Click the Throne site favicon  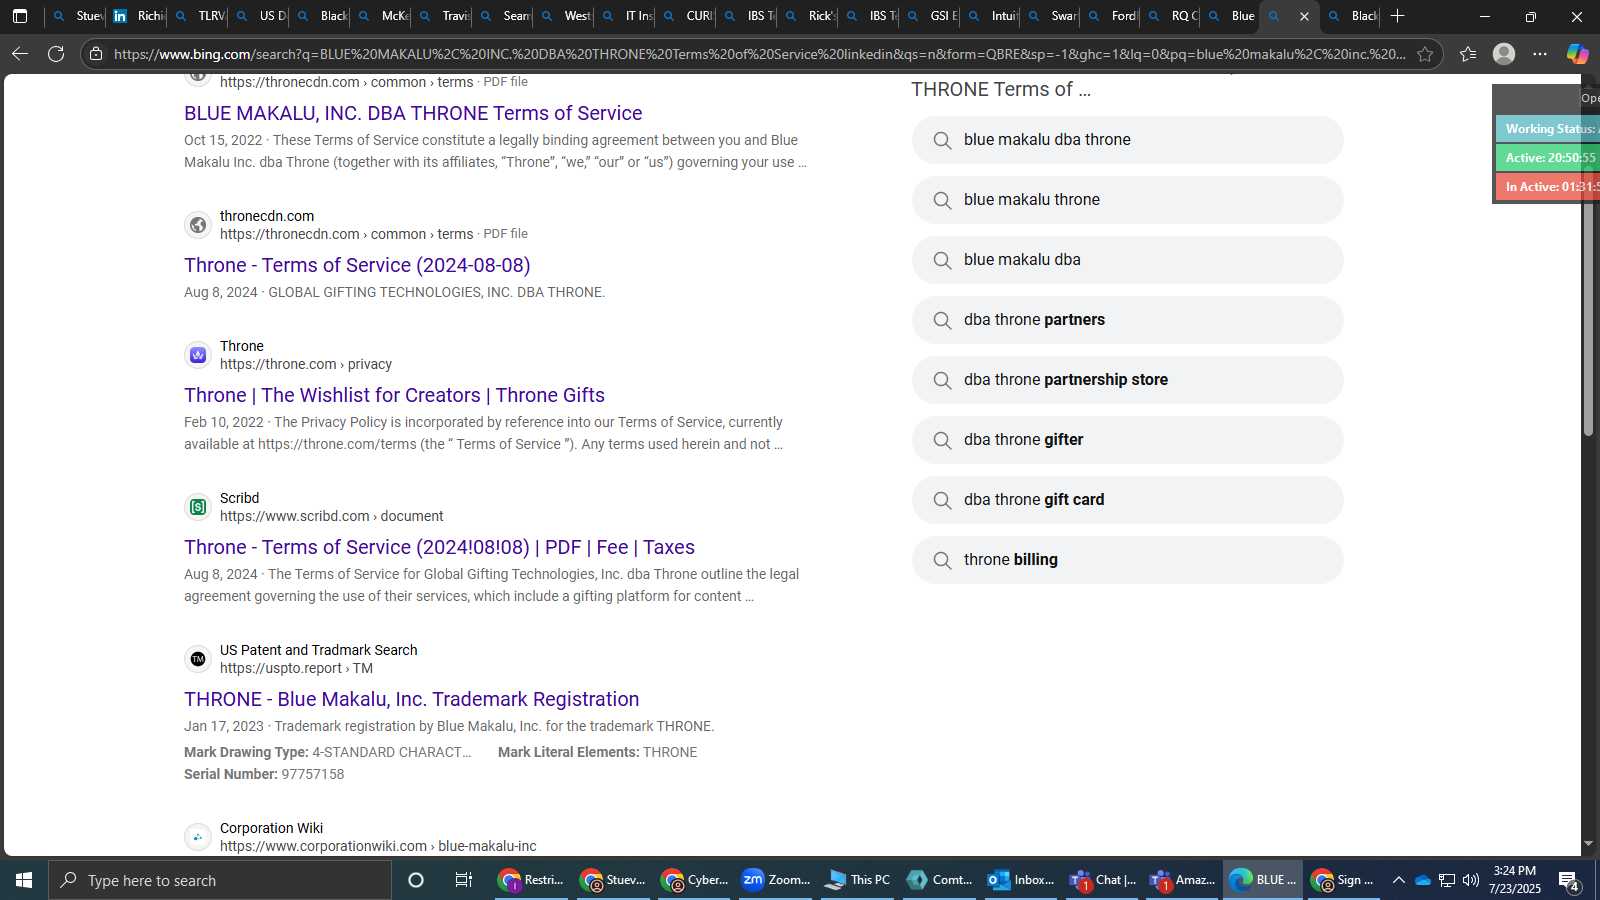pyautogui.click(x=198, y=355)
